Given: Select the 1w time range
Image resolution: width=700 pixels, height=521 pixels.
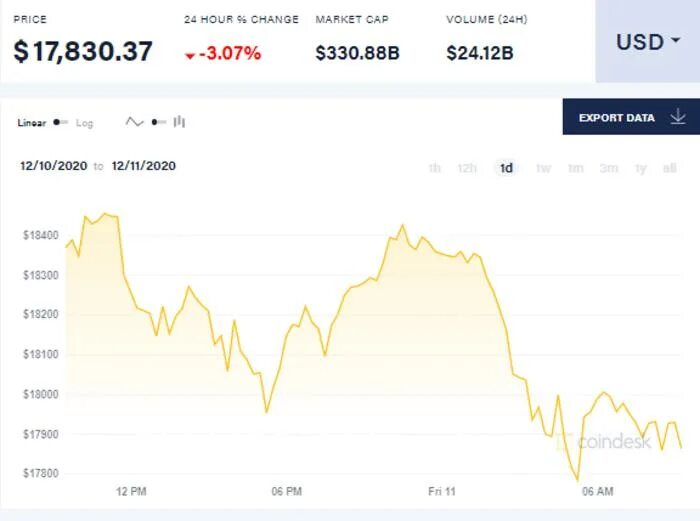Looking at the screenshot, I should pos(543,168).
